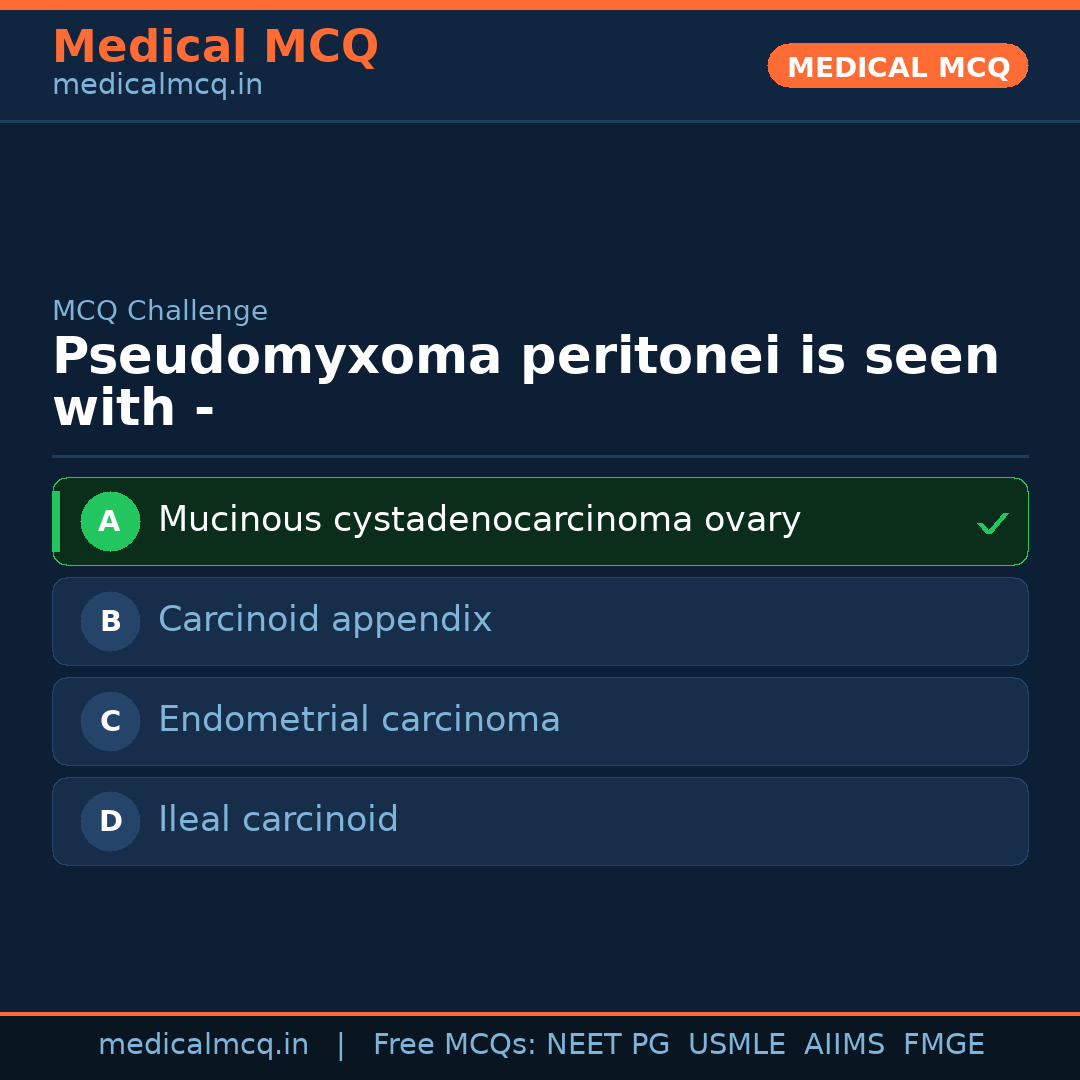
Task: Pick answer Ileal carcinoid
Action: pos(278,820)
